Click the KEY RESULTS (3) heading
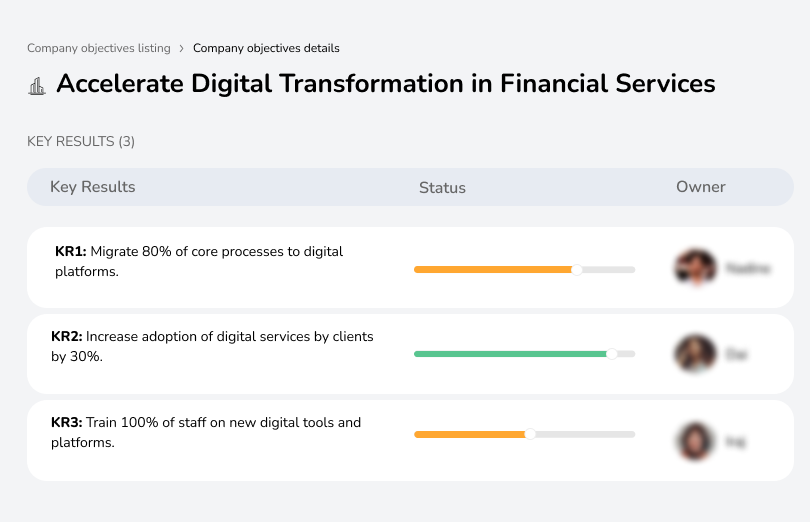The image size is (810, 522). tap(81, 142)
